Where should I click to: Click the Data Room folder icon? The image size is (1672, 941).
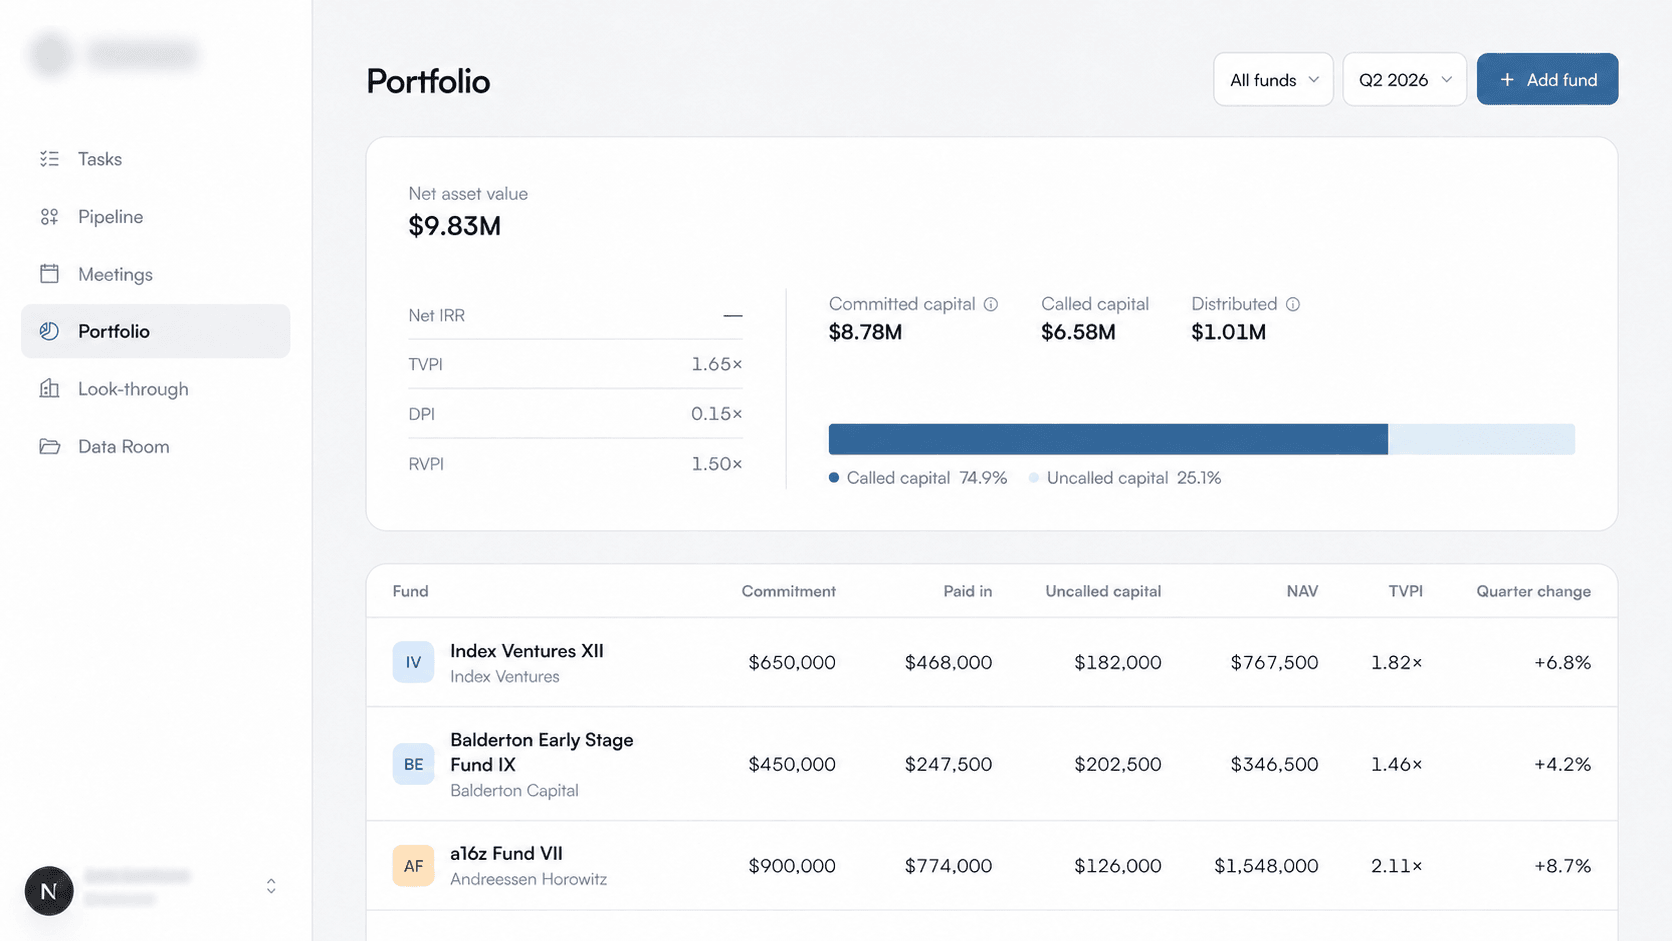[49, 446]
